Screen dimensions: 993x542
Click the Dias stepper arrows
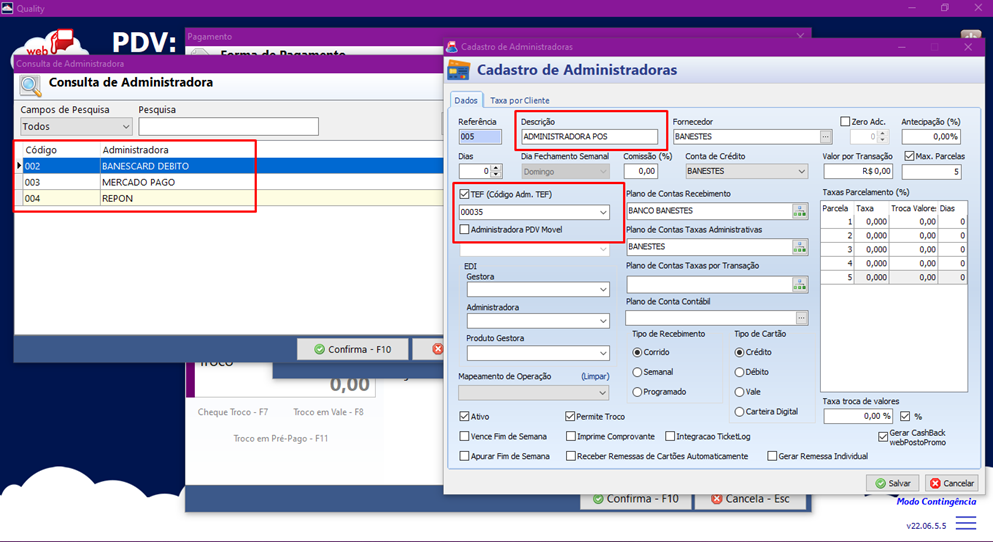pos(496,171)
